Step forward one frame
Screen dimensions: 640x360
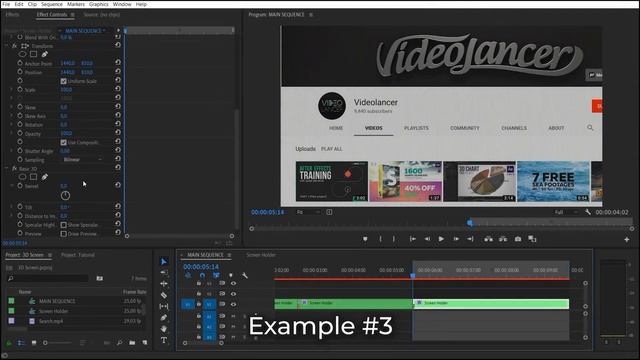(456, 239)
